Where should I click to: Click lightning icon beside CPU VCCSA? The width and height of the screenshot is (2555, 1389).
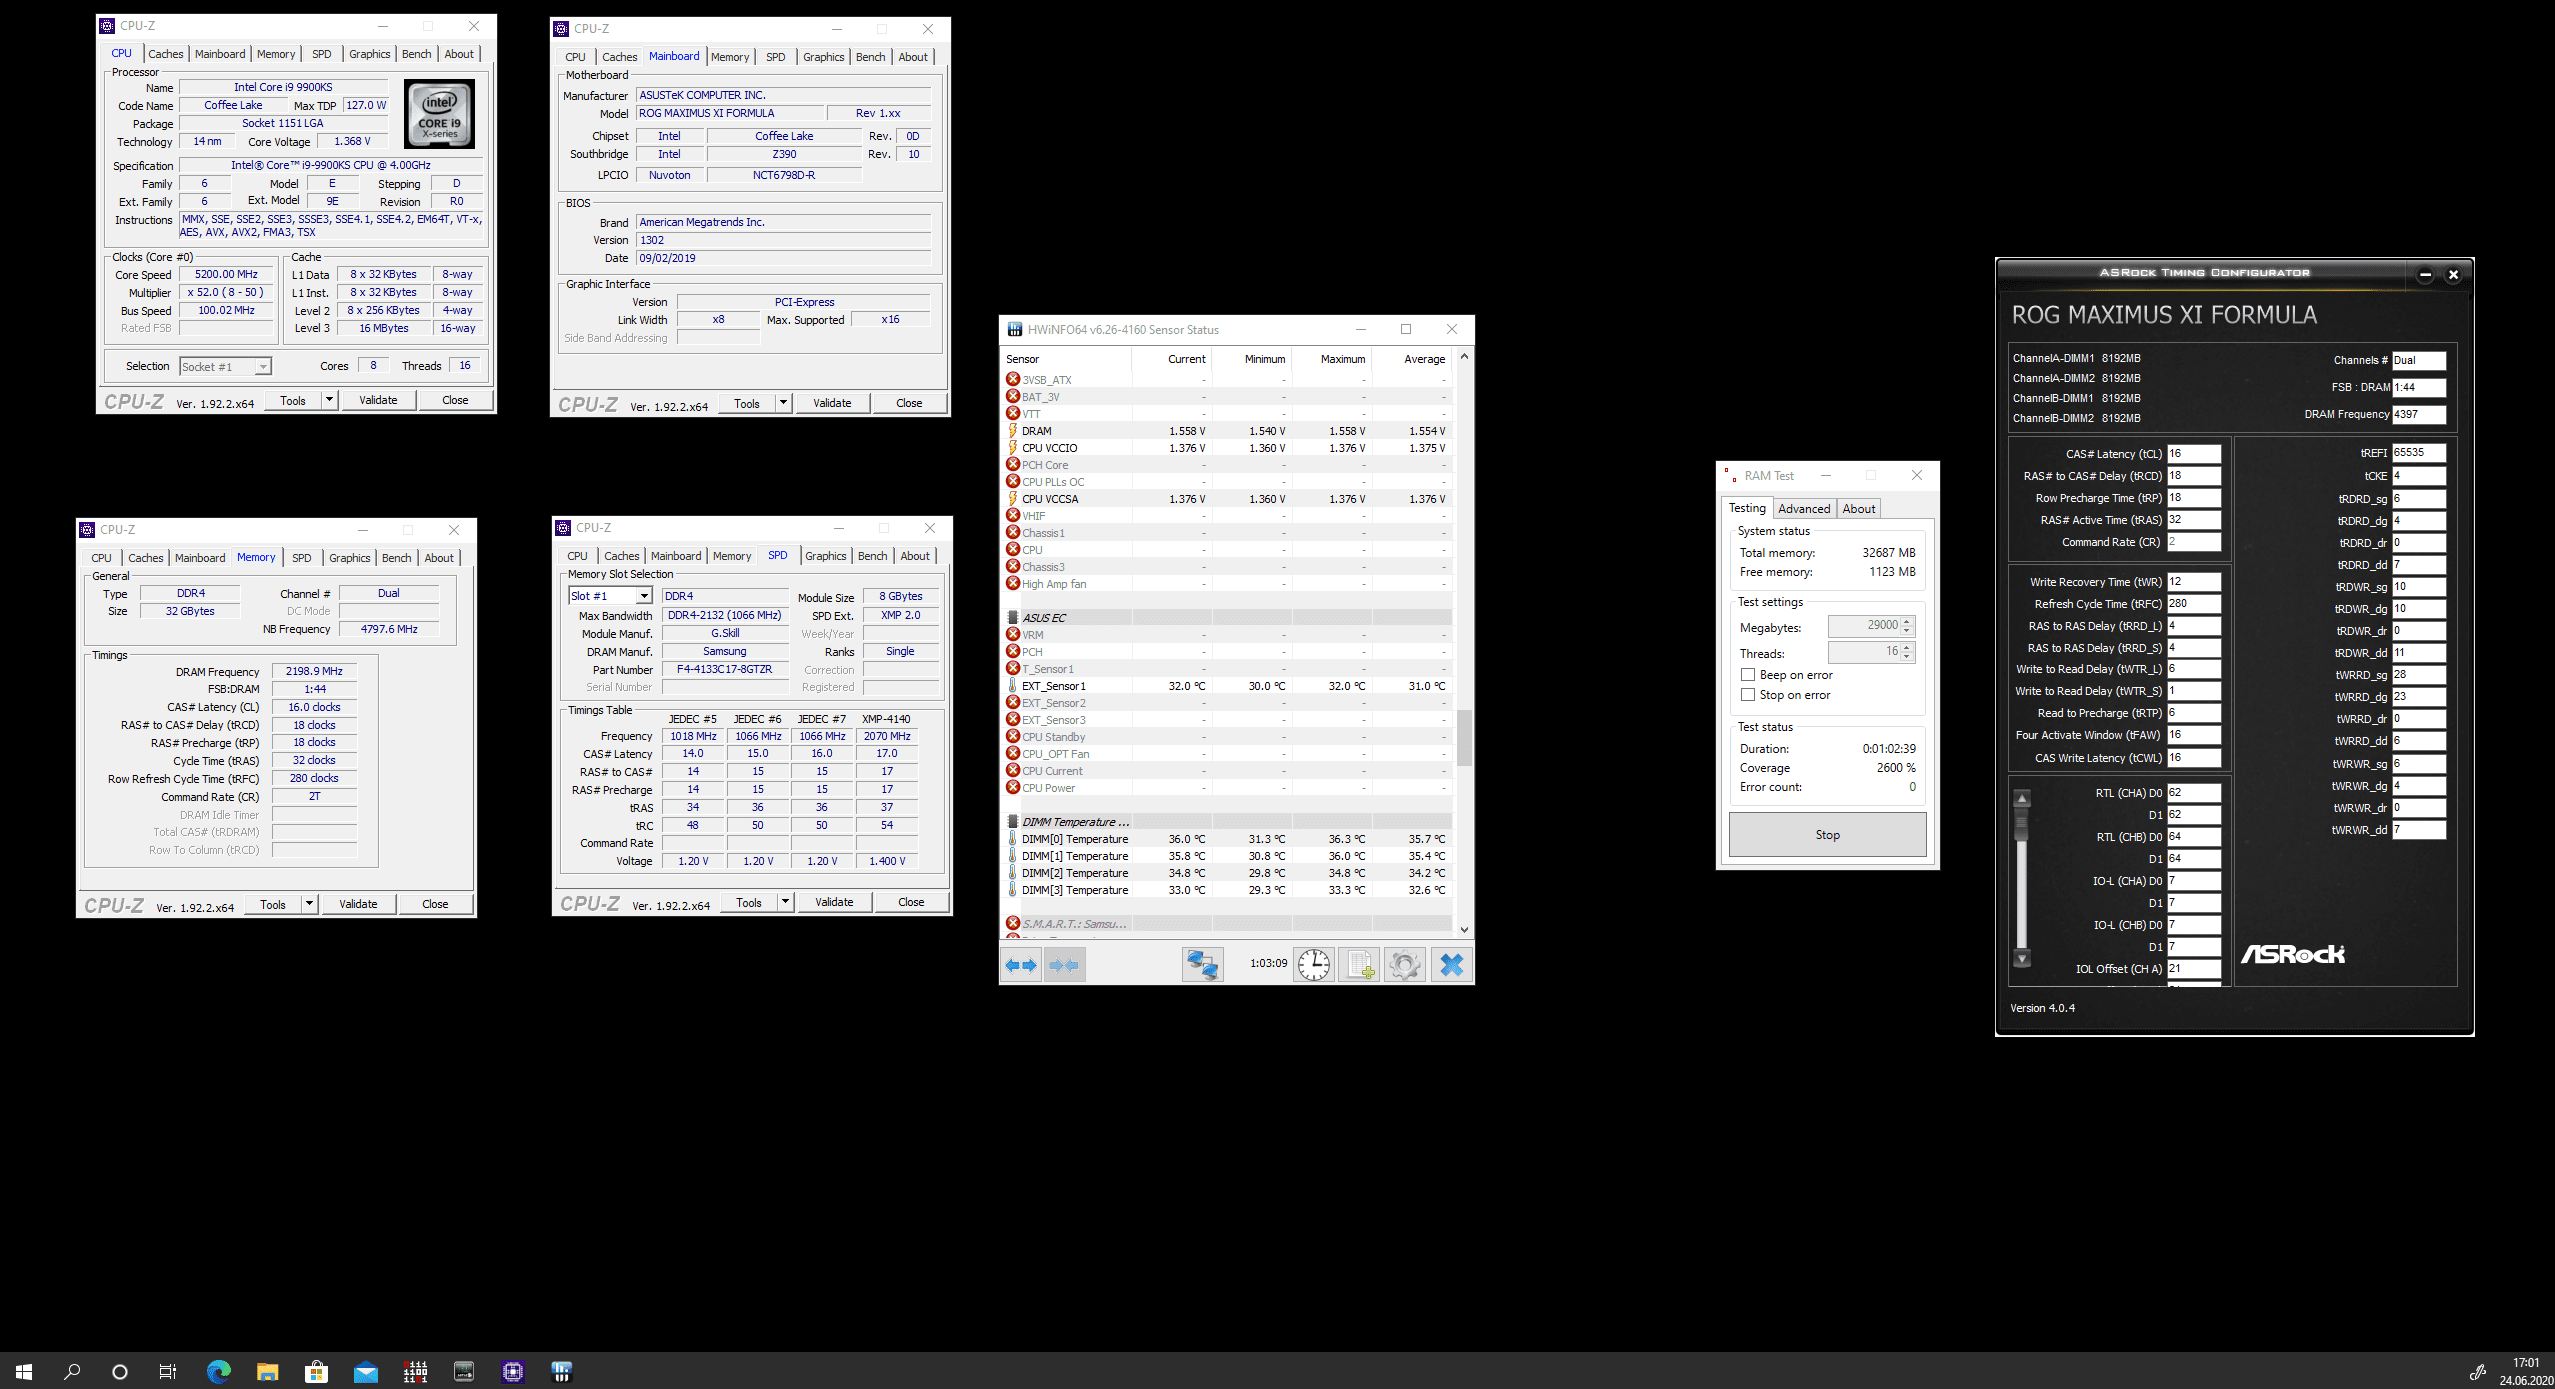click(x=1012, y=499)
